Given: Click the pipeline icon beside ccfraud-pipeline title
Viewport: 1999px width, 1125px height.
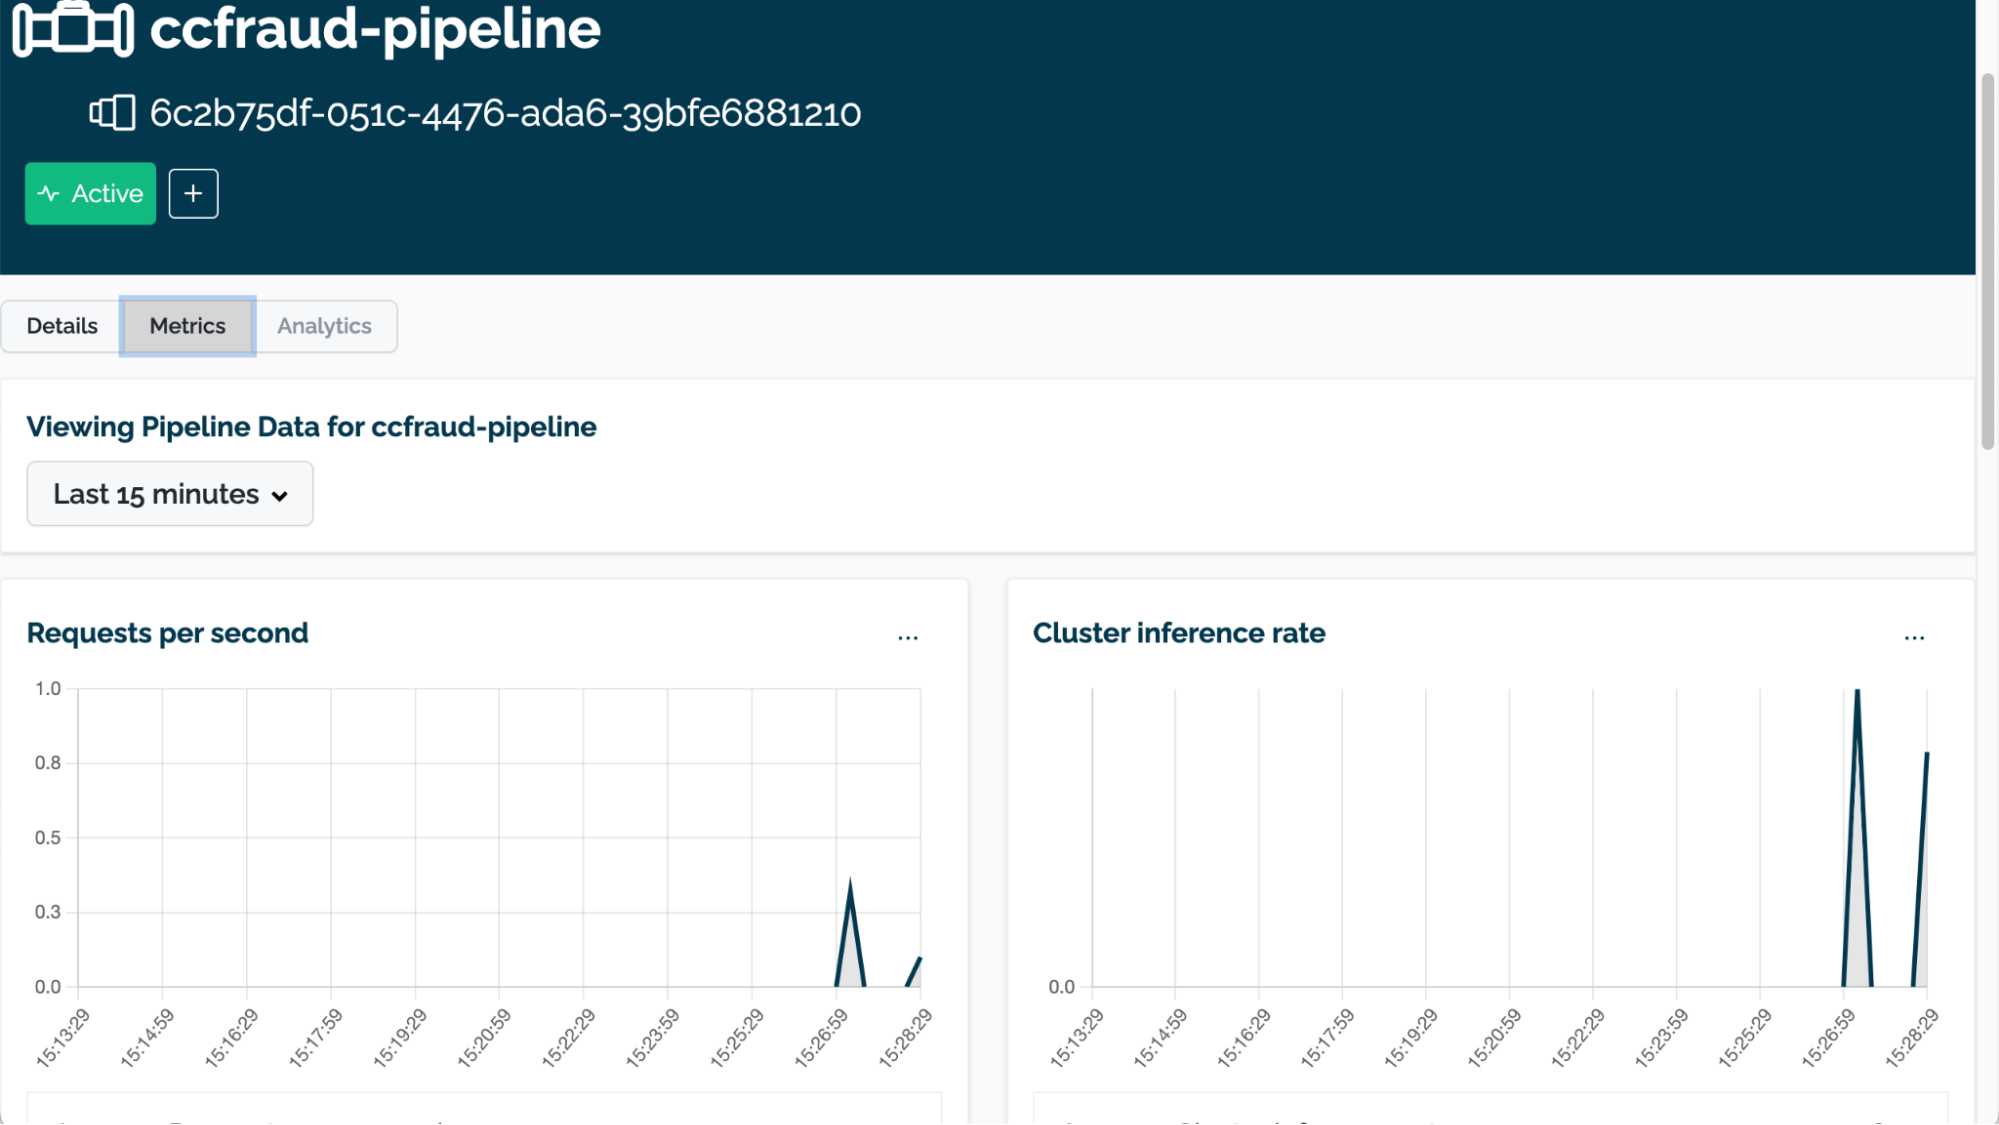Looking at the screenshot, I should (x=72, y=28).
